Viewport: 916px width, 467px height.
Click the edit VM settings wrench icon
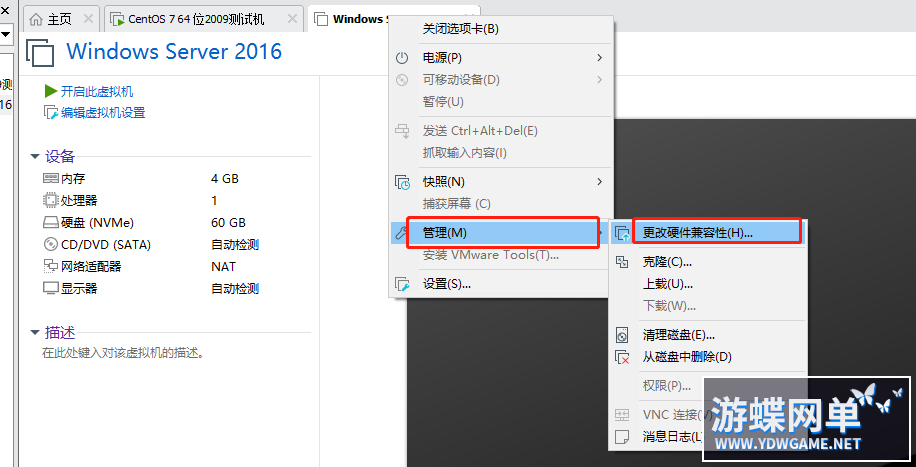(51, 113)
